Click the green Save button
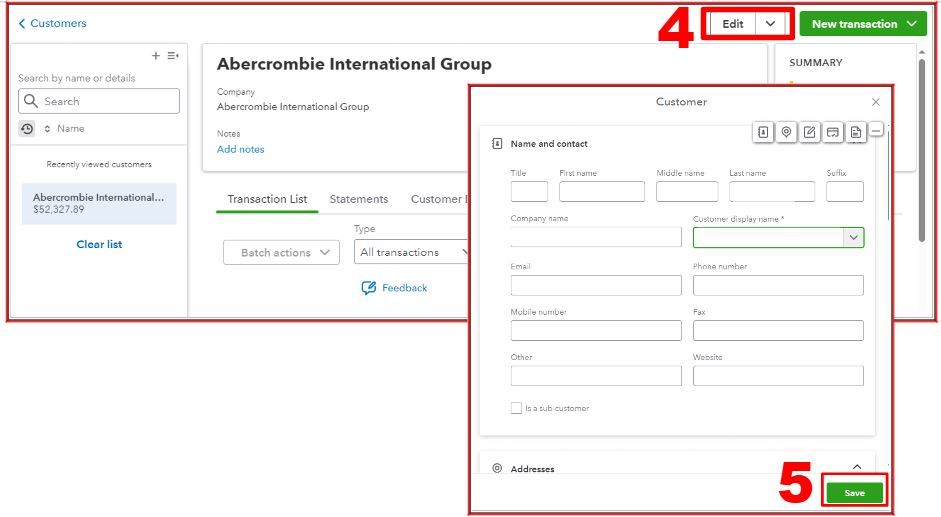The height and width of the screenshot is (517, 941). coord(855,493)
